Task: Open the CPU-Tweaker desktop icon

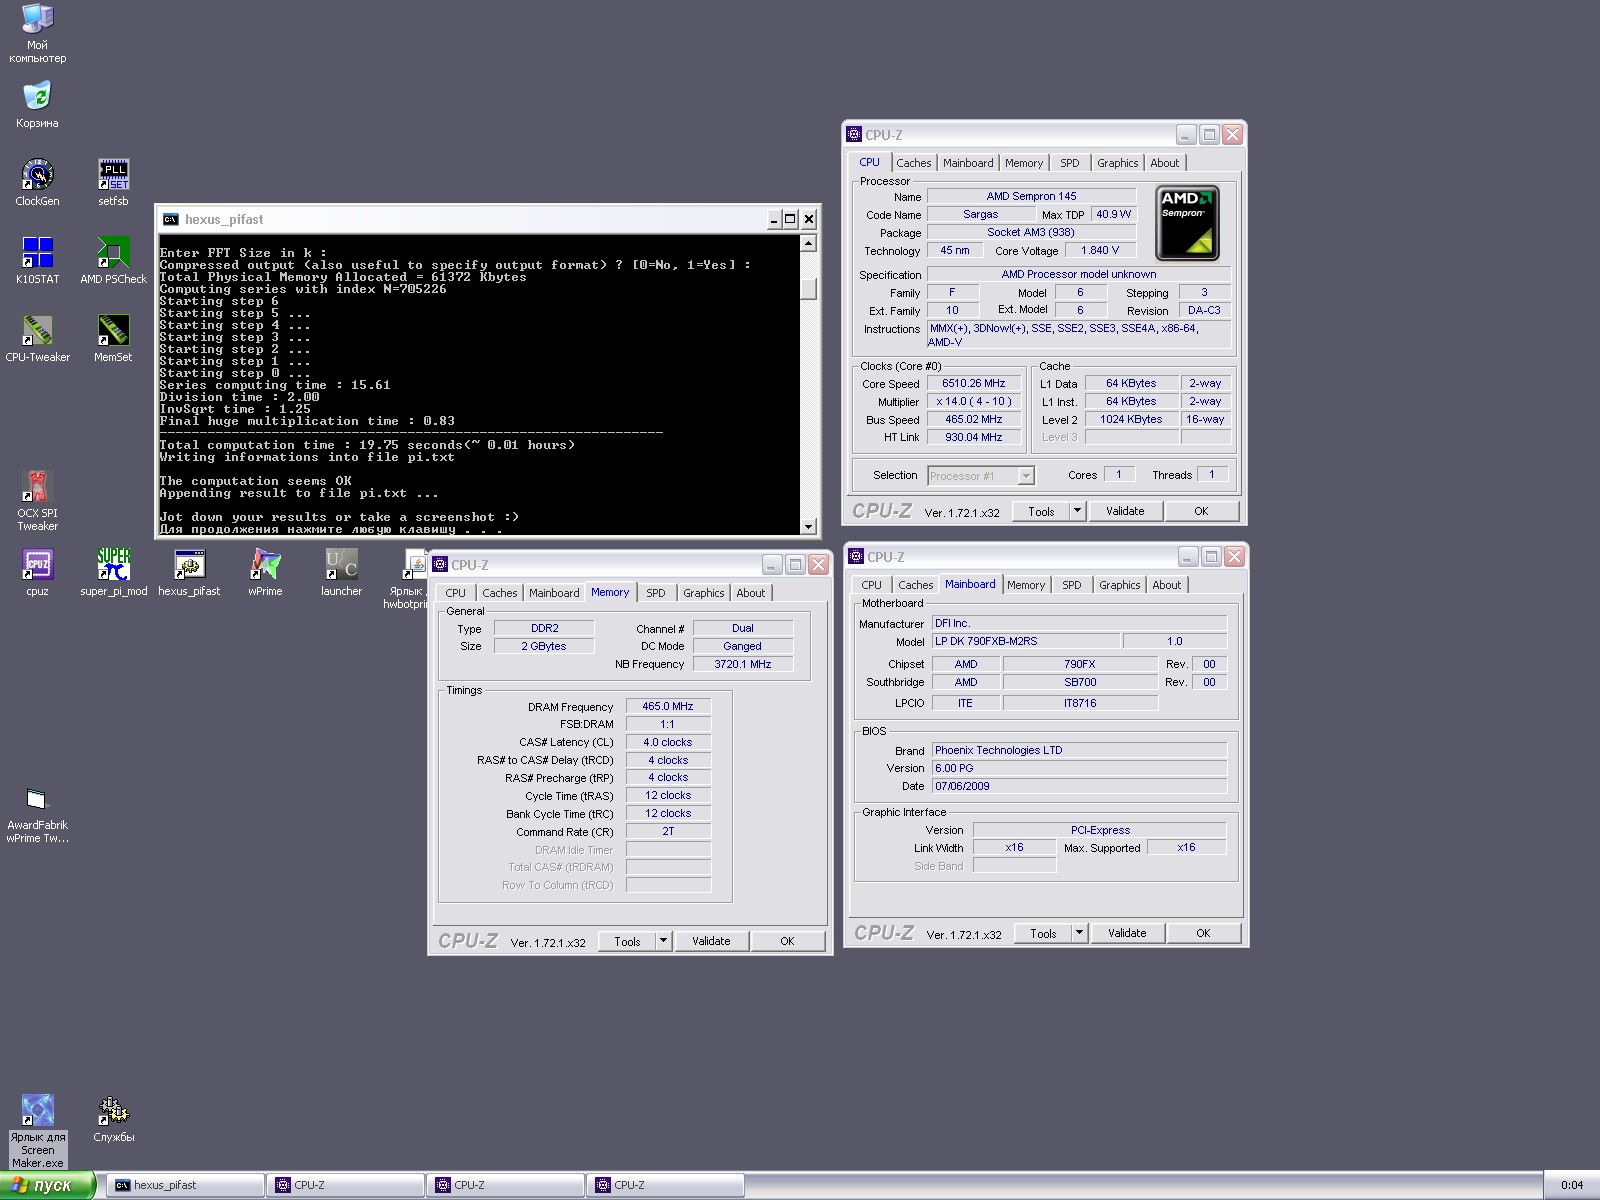Action: [x=37, y=331]
